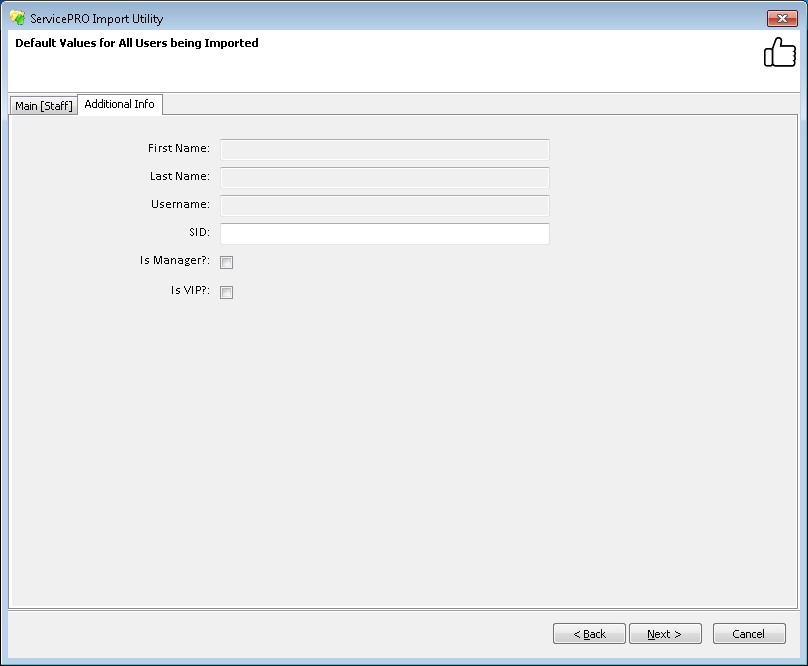Screen dimensions: 808x666
Task: Click the Next > button
Action: coord(665,633)
